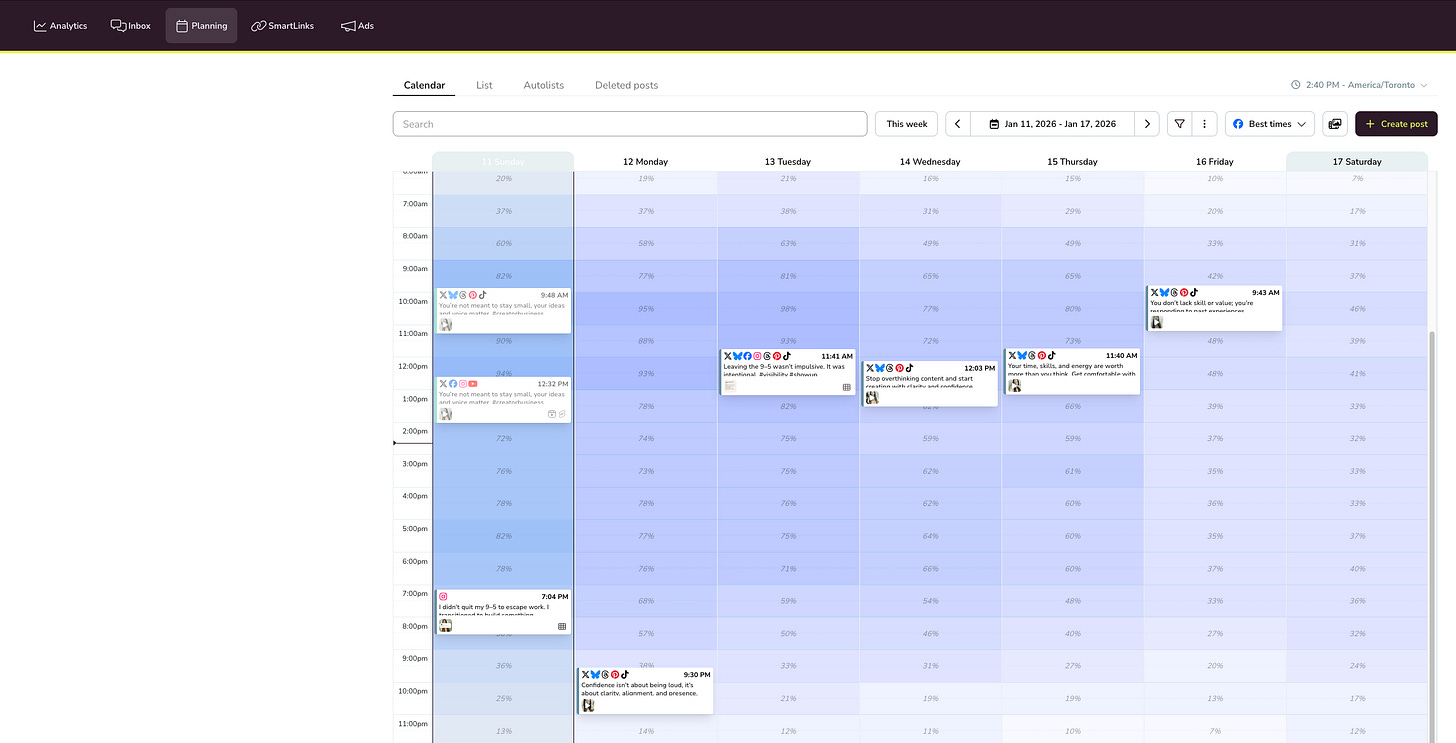Click the TikTok icon on the 9:48 AM post
The width and height of the screenshot is (1456, 743).
pyautogui.click(x=482, y=295)
